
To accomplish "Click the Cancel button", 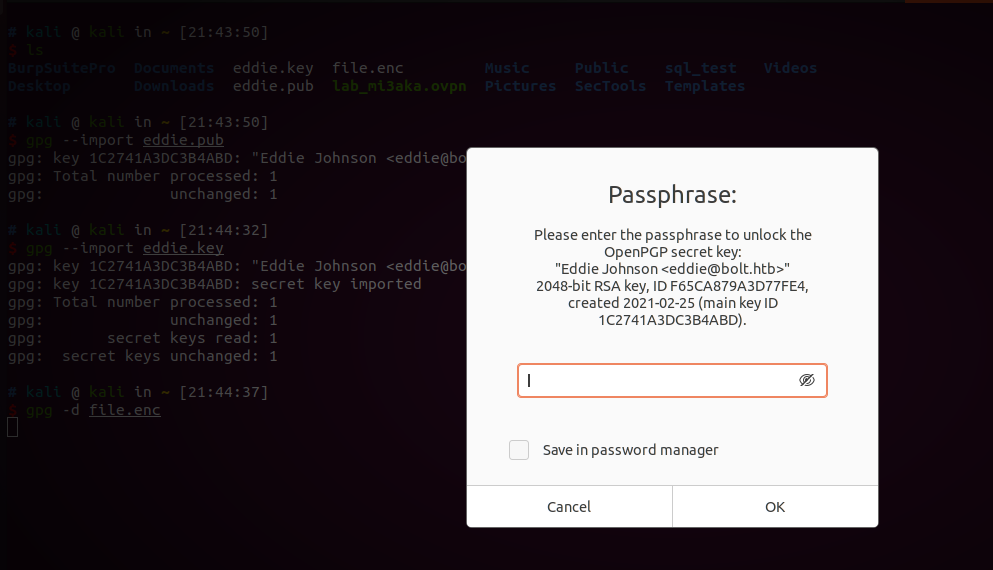I will [569, 507].
